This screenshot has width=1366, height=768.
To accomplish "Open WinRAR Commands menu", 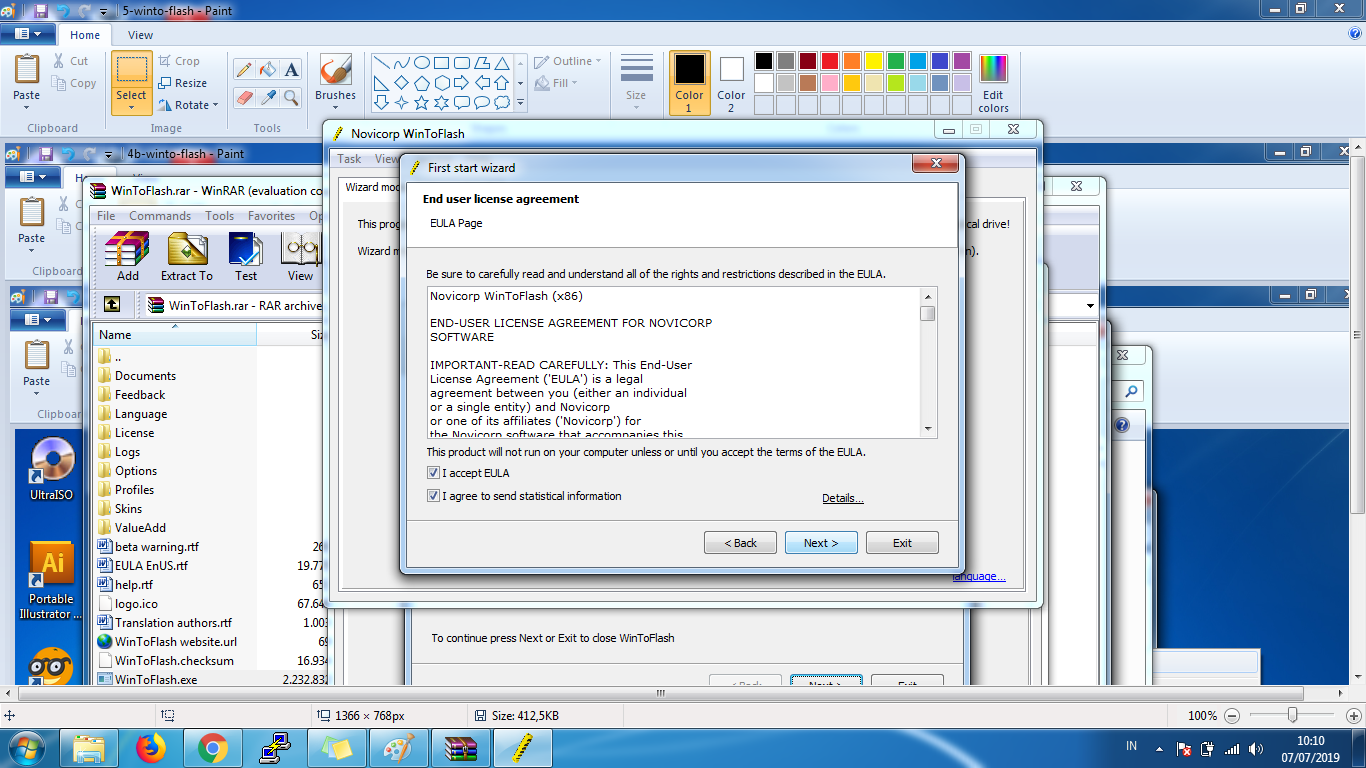I will pyautogui.click(x=160, y=216).
